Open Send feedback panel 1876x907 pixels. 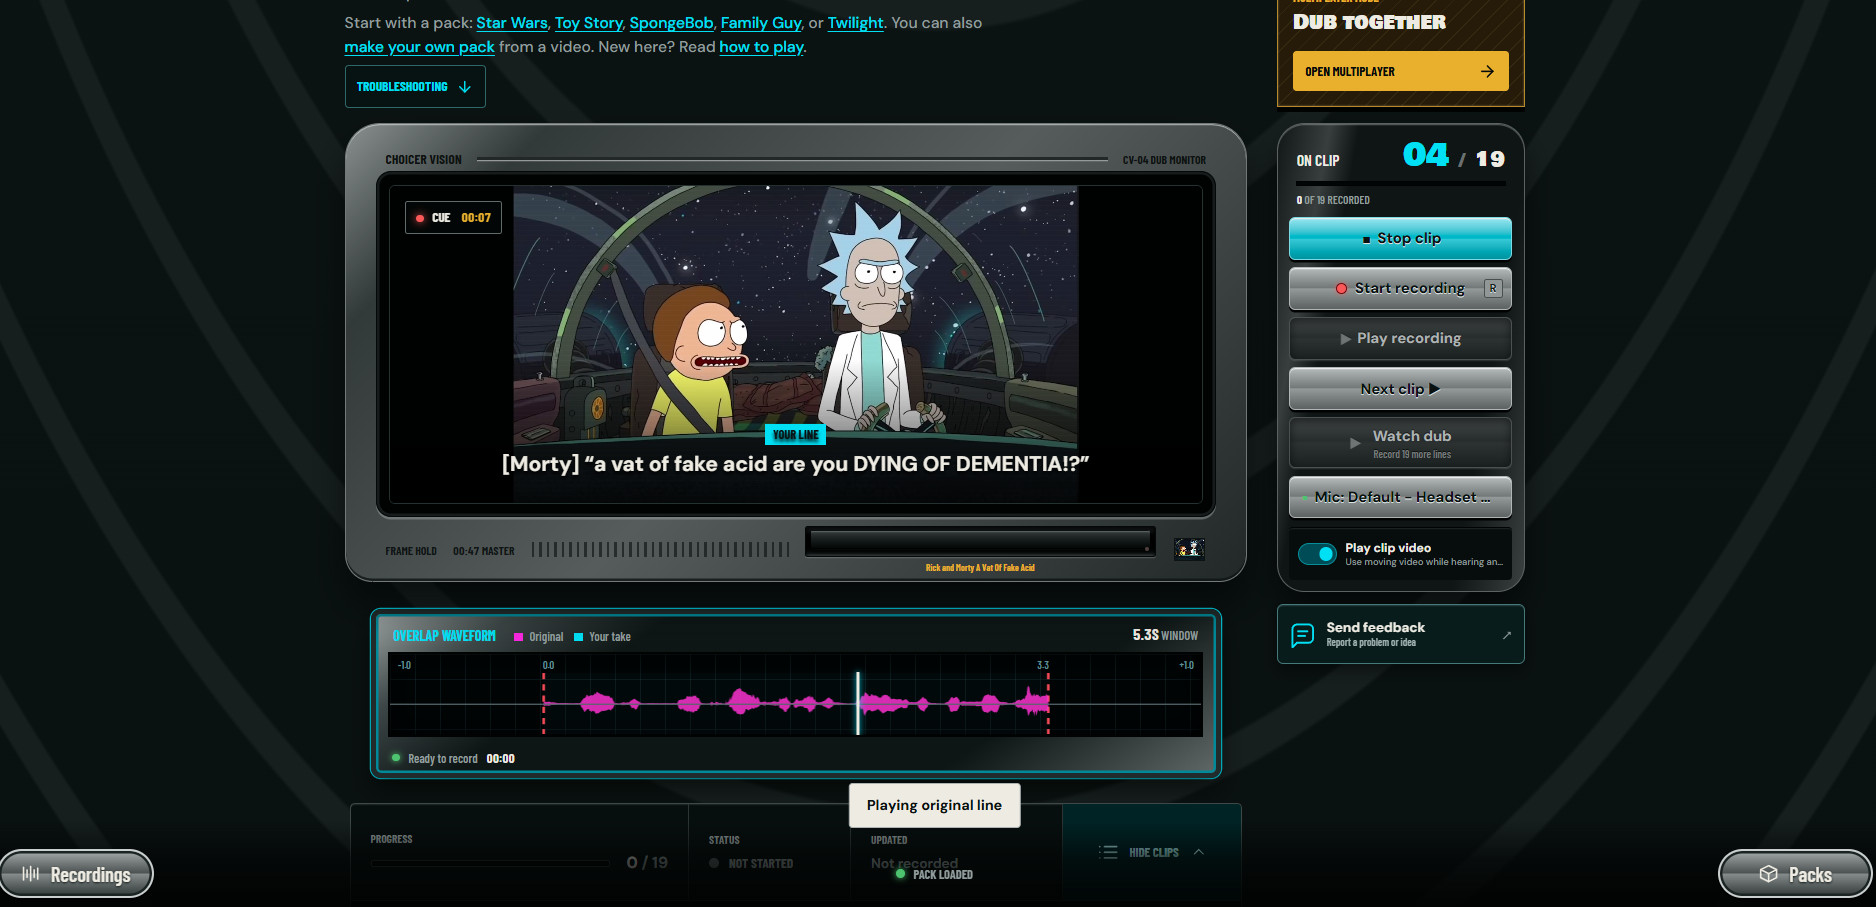(1400, 634)
